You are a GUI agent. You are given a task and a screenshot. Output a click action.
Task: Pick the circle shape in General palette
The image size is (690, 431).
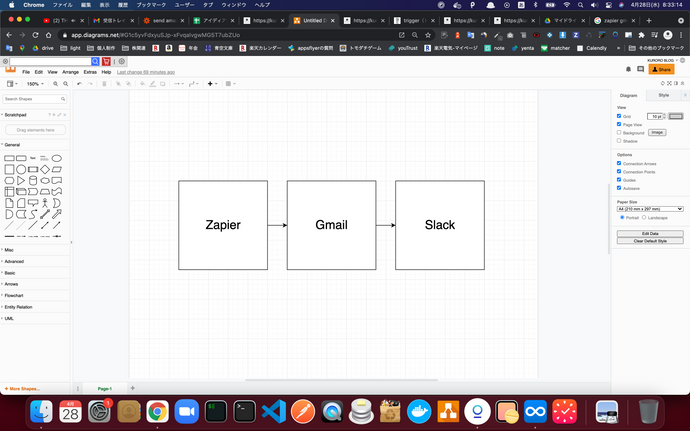(x=21, y=169)
